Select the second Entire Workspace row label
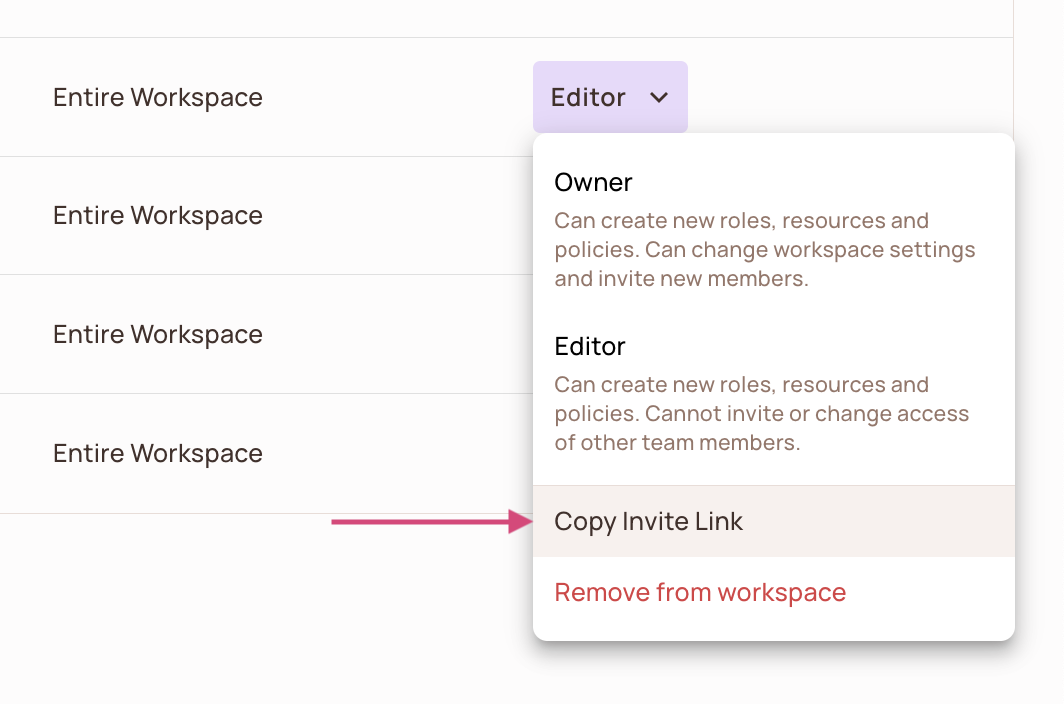 (157, 216)
